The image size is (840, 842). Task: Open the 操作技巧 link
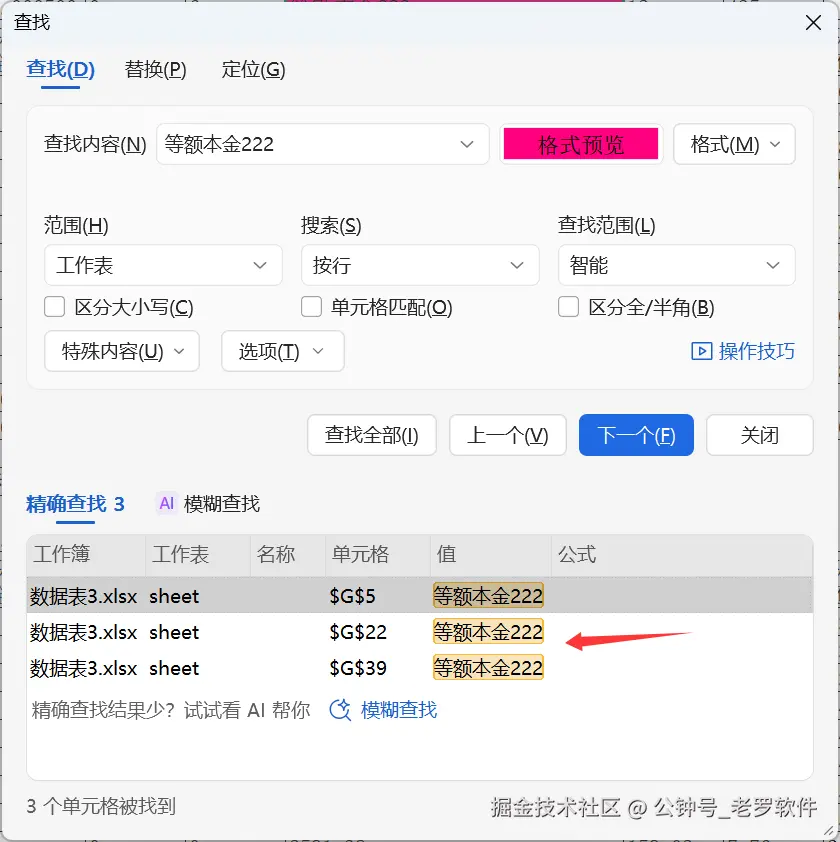pyautogui.click(x=756, y=351)
